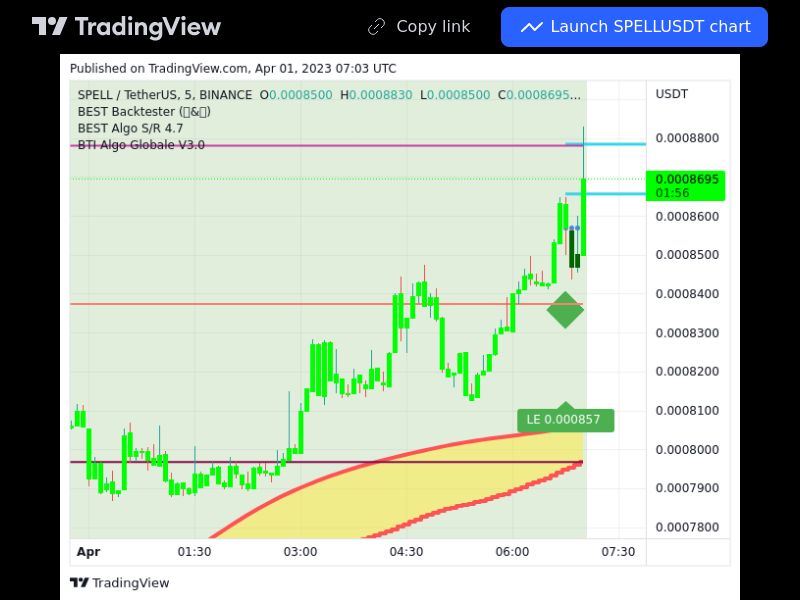800x600 pixels.
Task: Click the open value O0.0008500
Action: pyautogui.click(x=296, y=95)
